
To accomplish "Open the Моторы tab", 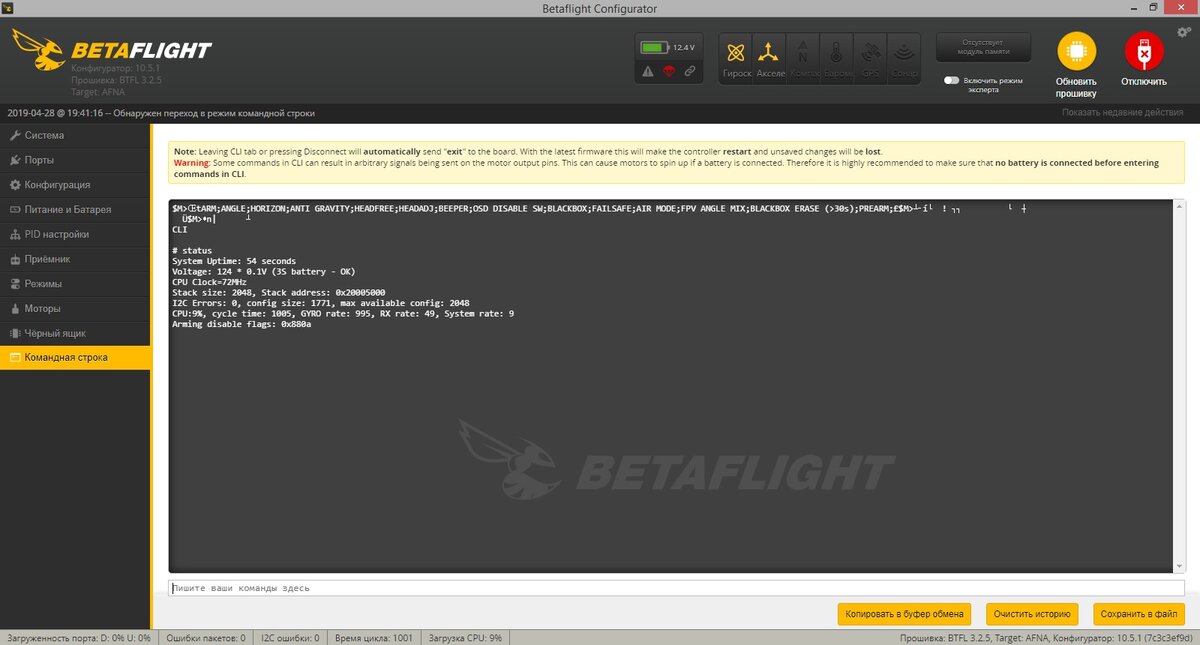I will click(75, 308).
